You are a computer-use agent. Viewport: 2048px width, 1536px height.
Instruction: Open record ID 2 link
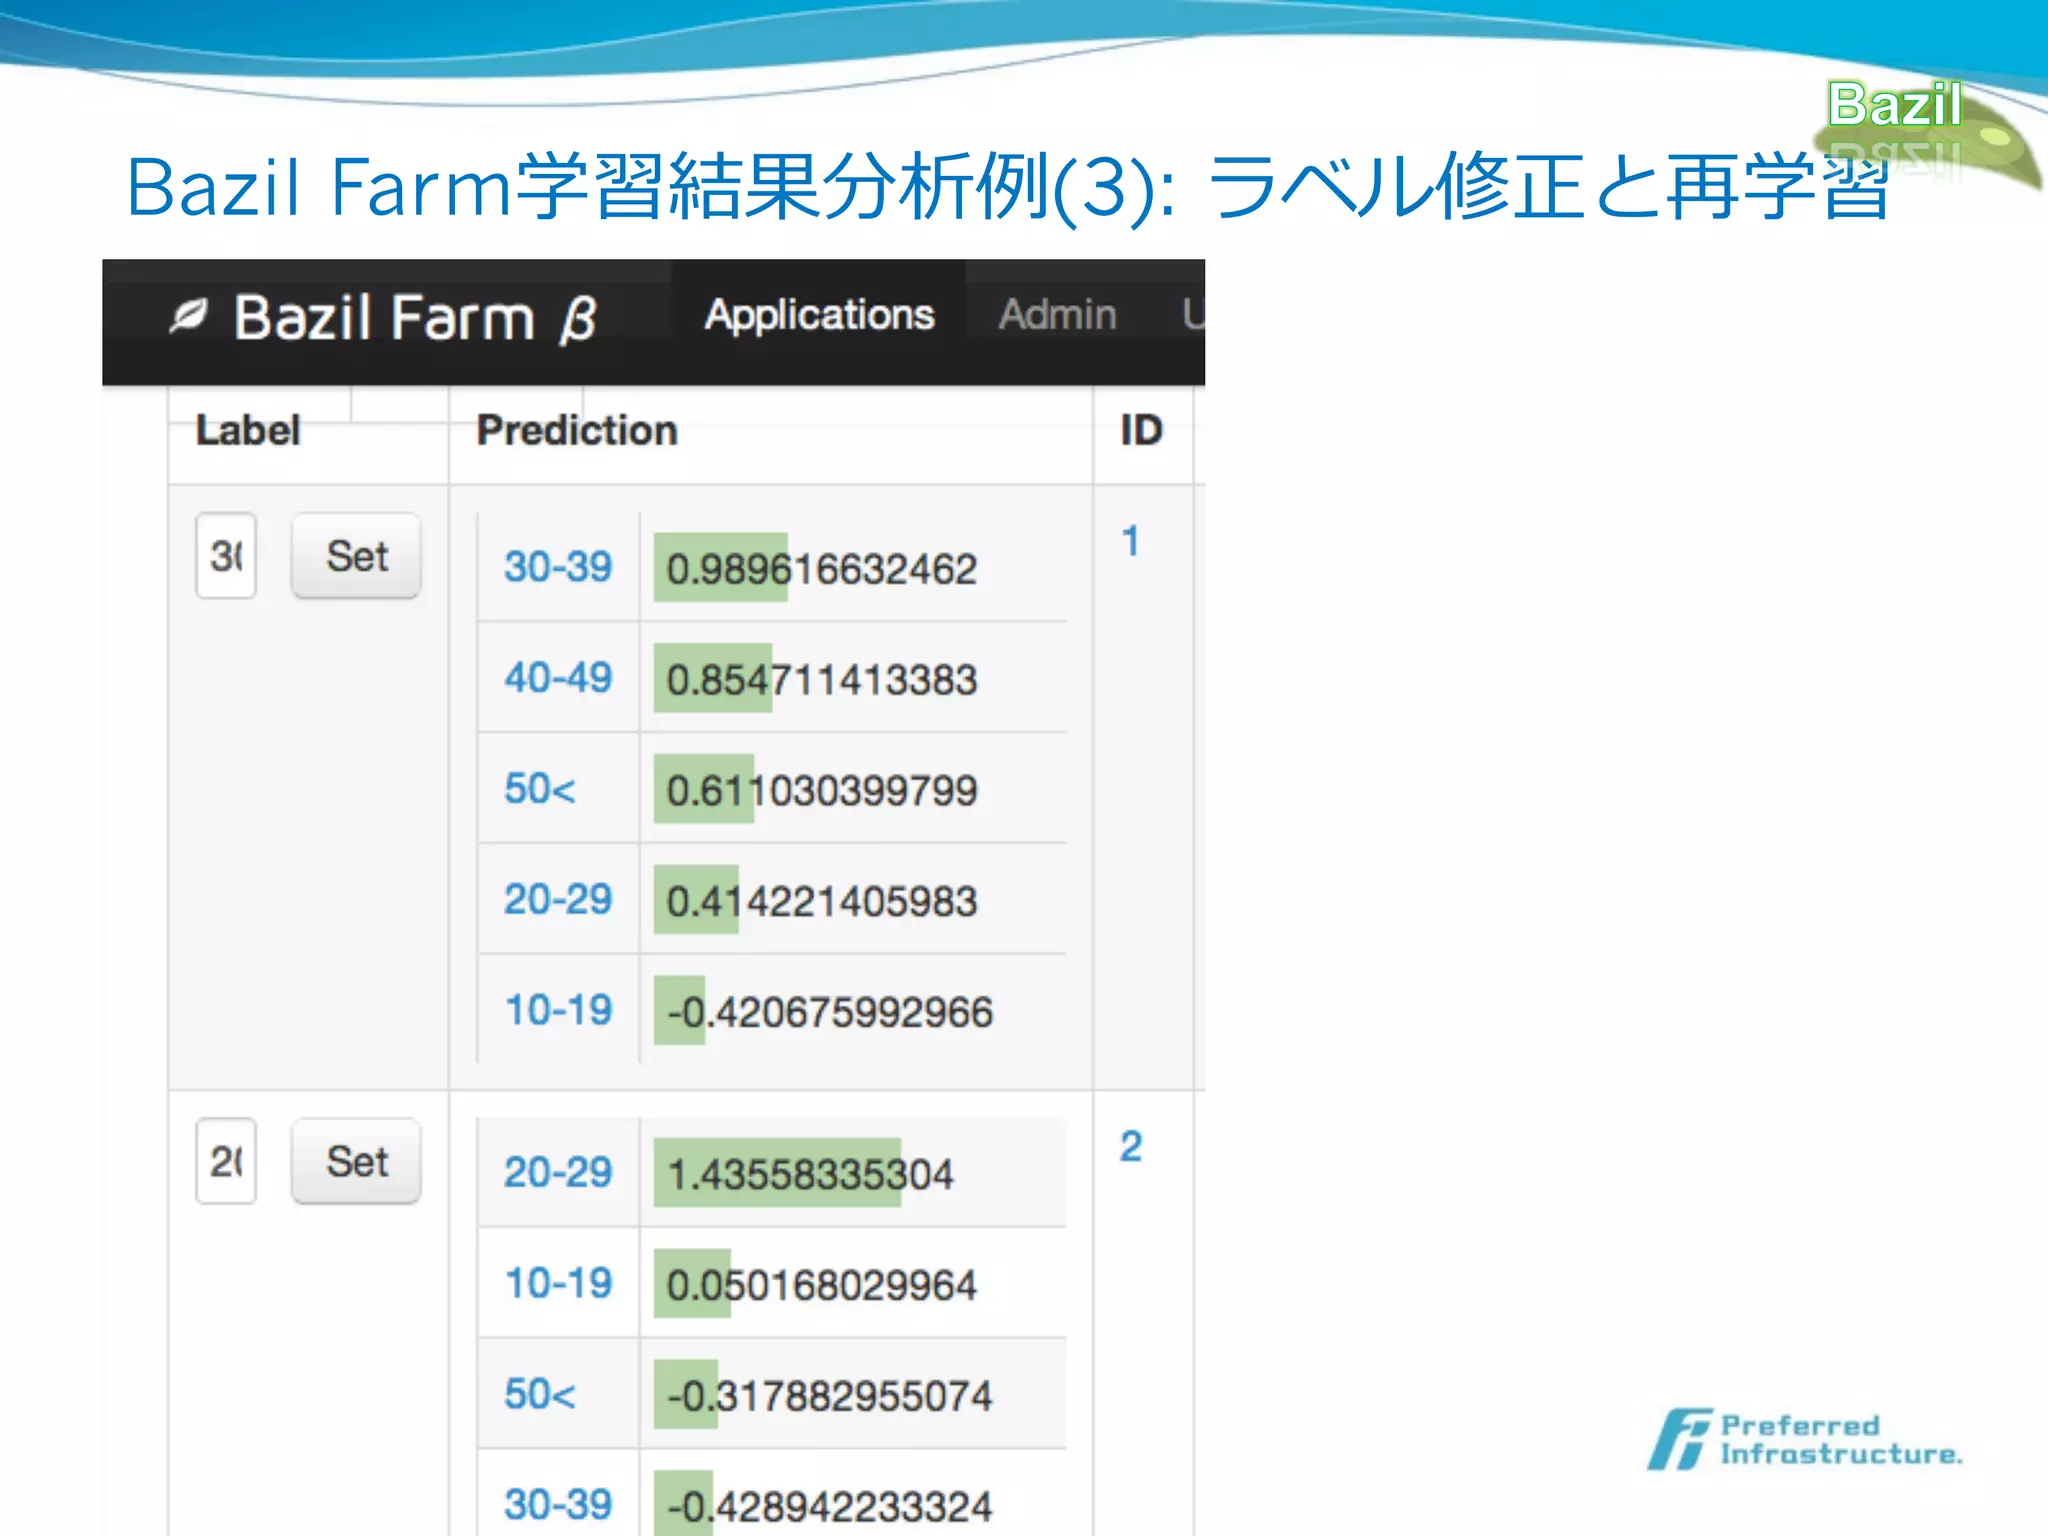pos(1131,1146)
